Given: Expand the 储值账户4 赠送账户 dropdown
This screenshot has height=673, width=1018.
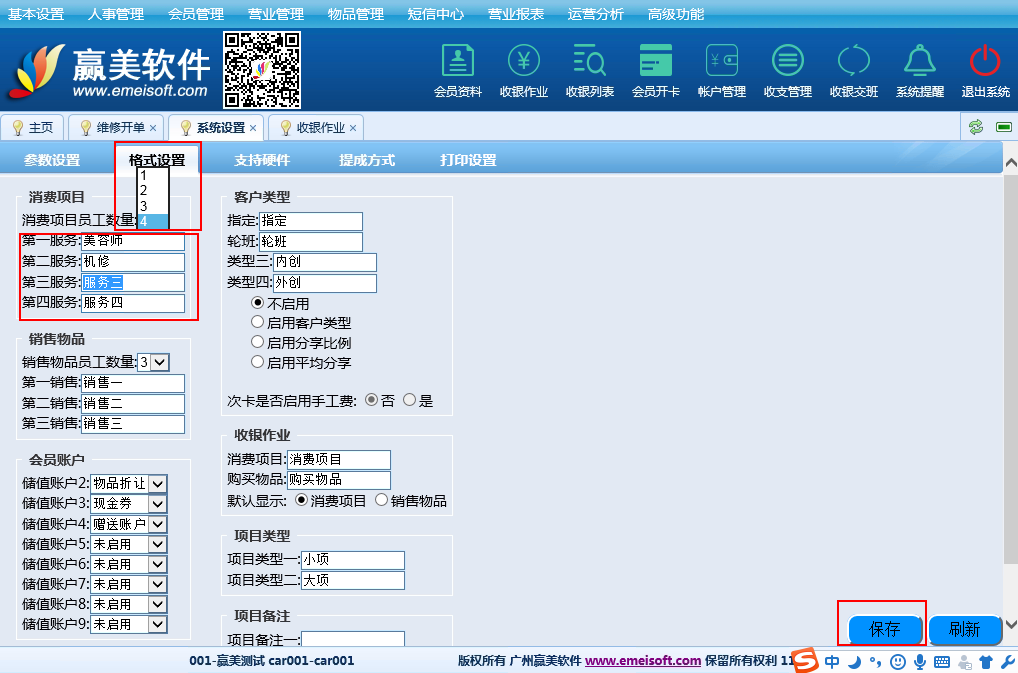Looking at the screenshot, I should click(157, 524).
